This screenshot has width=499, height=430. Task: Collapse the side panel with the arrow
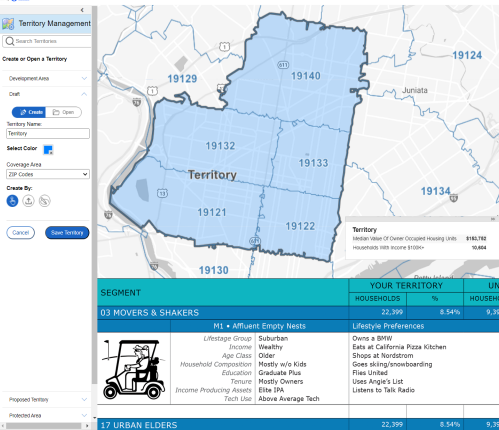coord(82,10)
